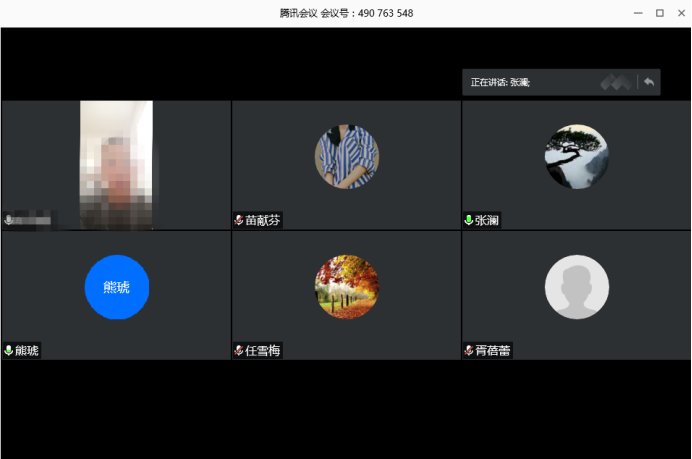This screenshot has height=459, width=692.
Task: Select 任雪梅's autumn trees avatar
Action: pyautogui.click(x=346, y=287)
